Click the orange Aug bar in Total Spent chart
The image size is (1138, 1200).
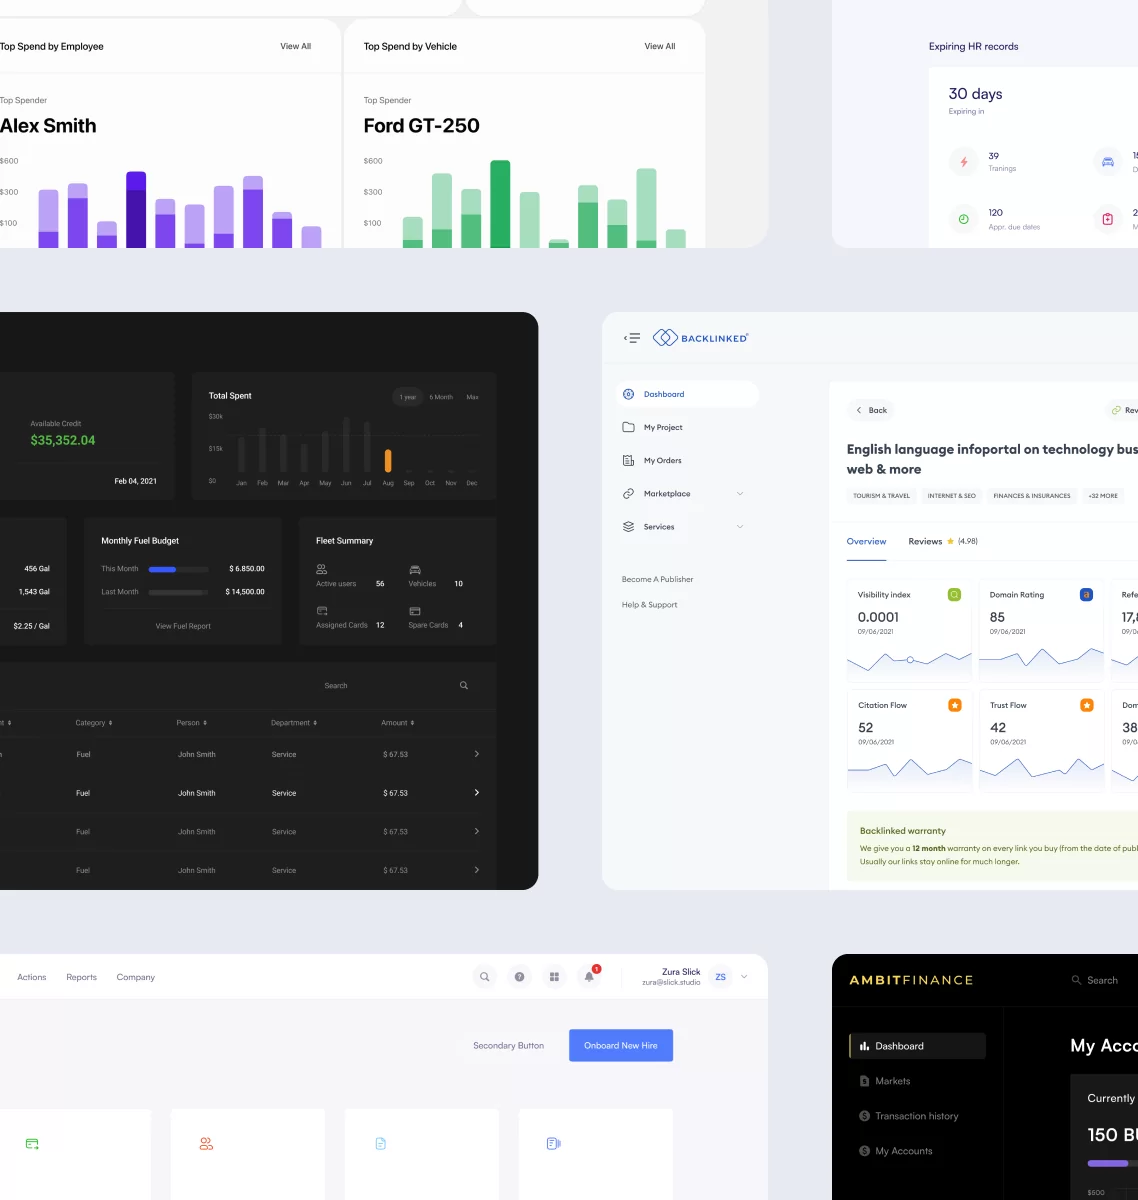[x=388, y=460]
